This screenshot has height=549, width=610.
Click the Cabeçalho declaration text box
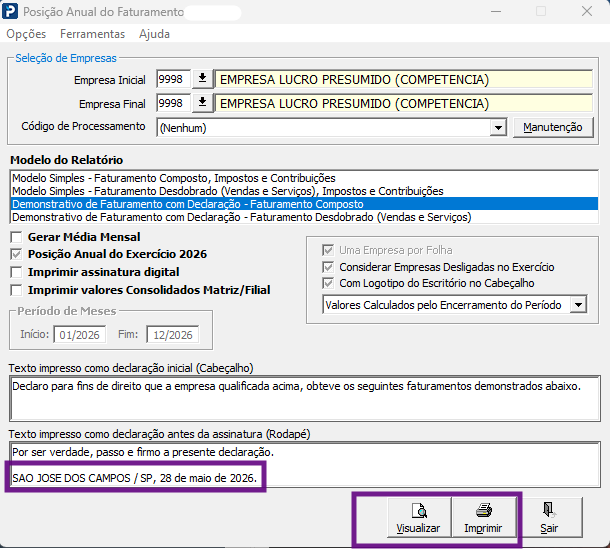click(305, 398)
